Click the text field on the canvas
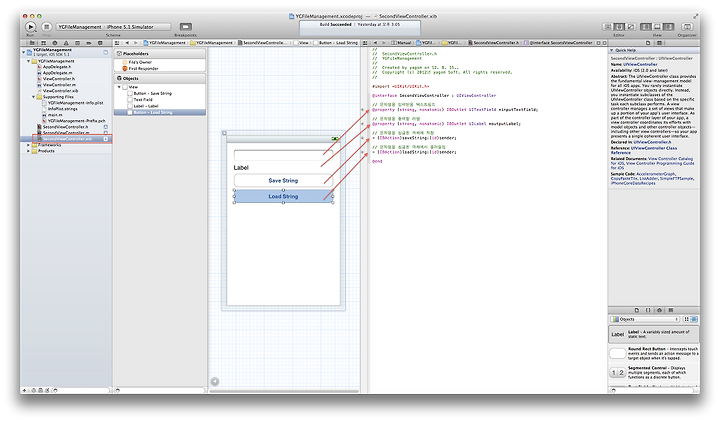This screenshot has width=720, height=422. click(x=283, y=155)
